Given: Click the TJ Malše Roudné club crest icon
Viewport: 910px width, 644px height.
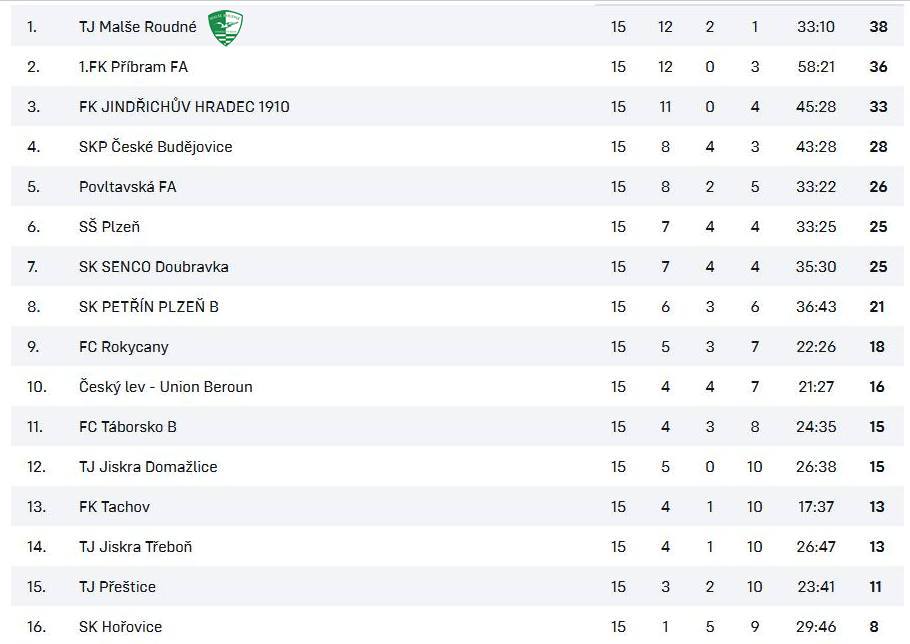Looking at the screenshot, I should pos(225,27).
